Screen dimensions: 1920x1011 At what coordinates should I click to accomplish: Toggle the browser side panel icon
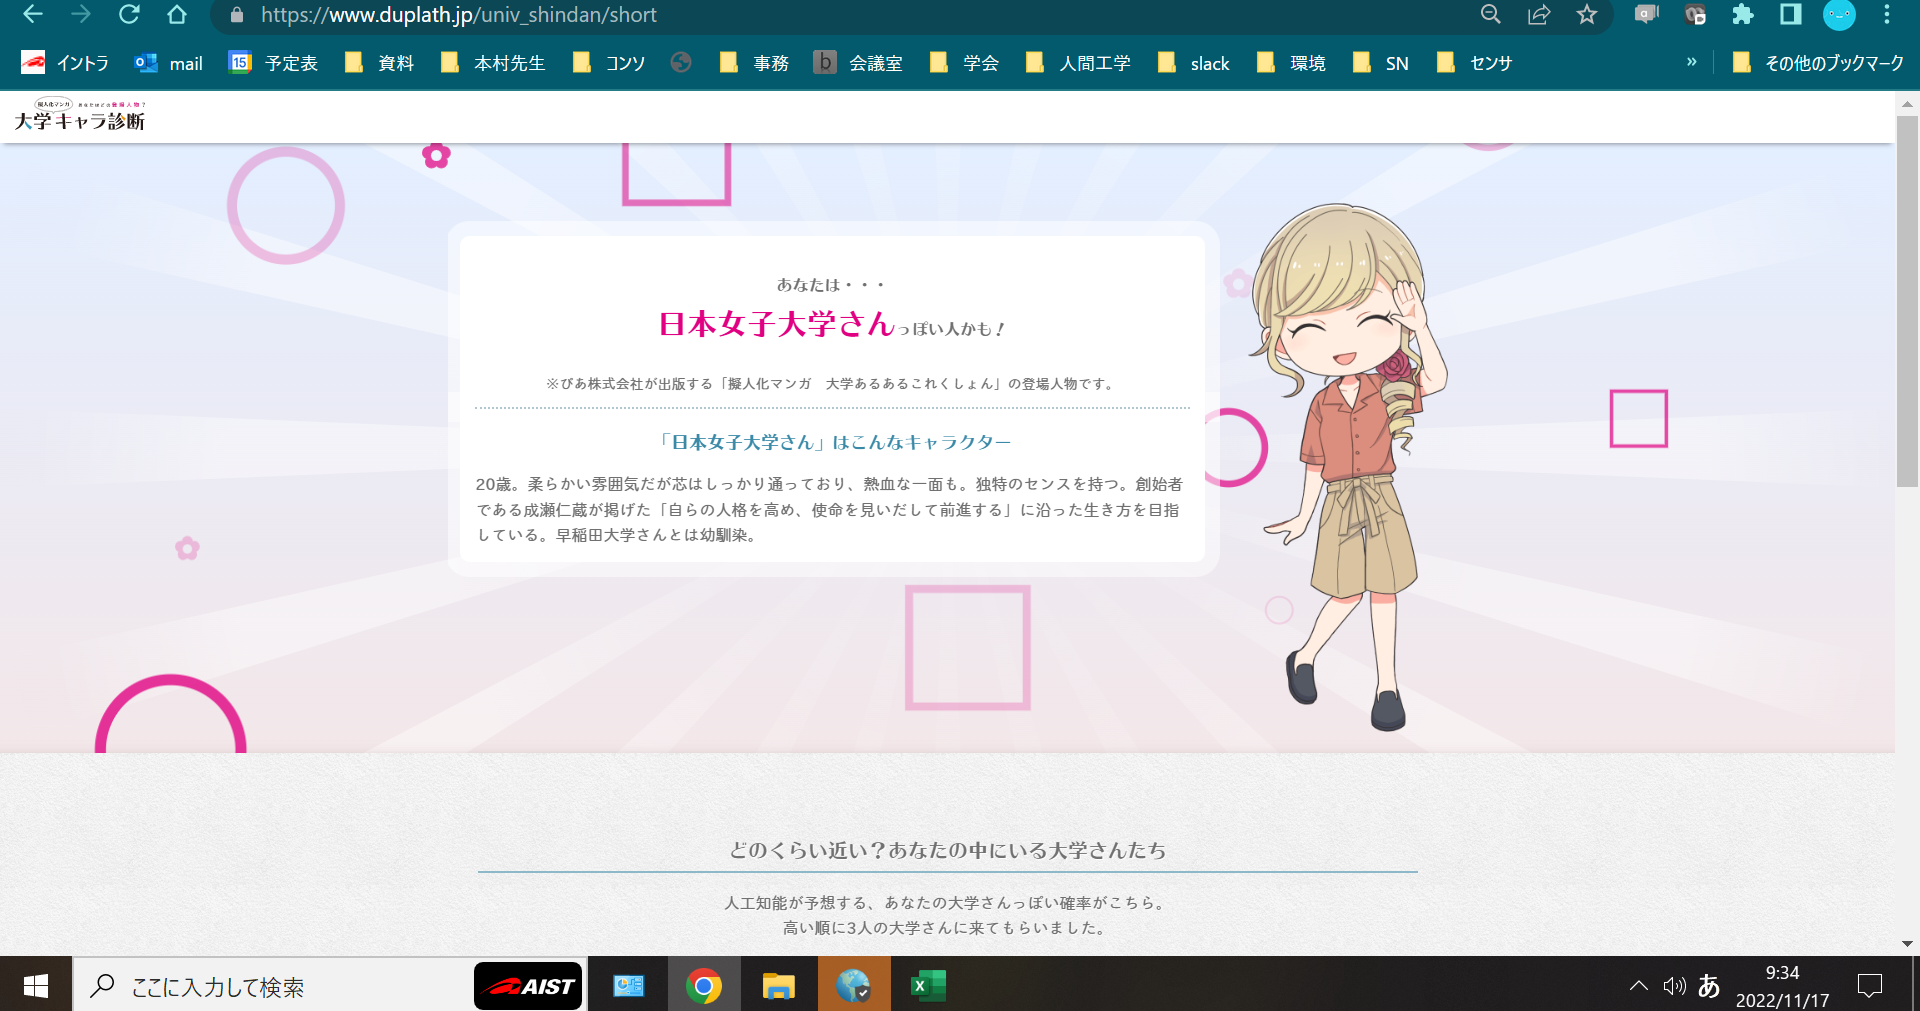coord(1791,14)
